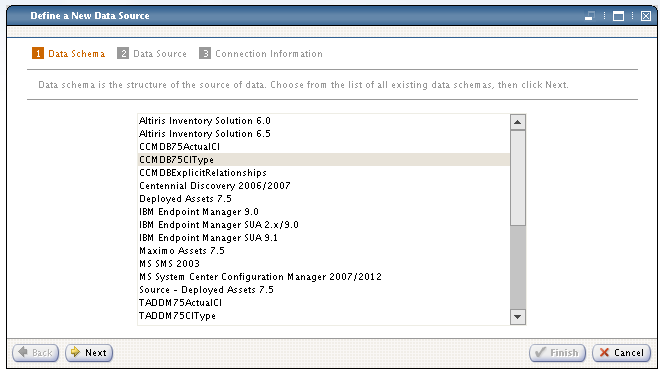The width and height of the screenshot is (660, 375).
Task: Click the schema list scrollbar thumb
Action: coord(518,178)
